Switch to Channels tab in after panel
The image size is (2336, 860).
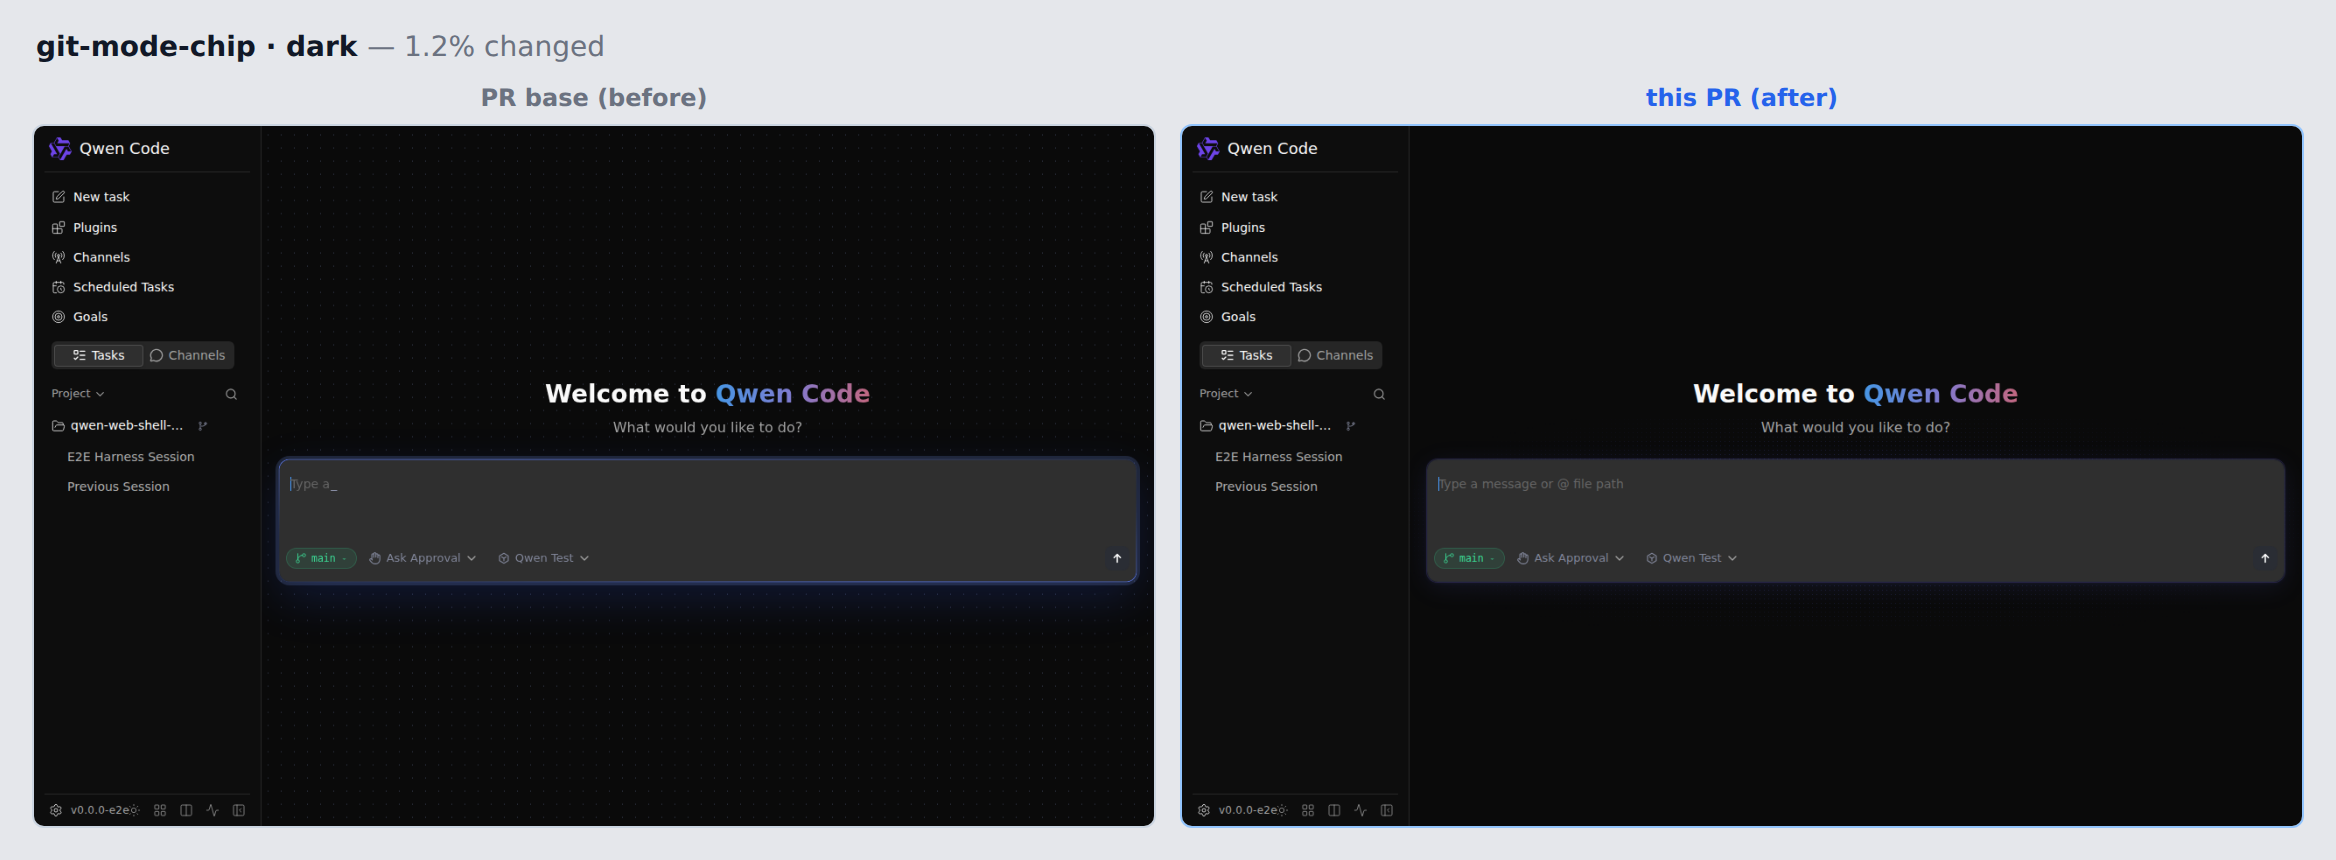1336,355
